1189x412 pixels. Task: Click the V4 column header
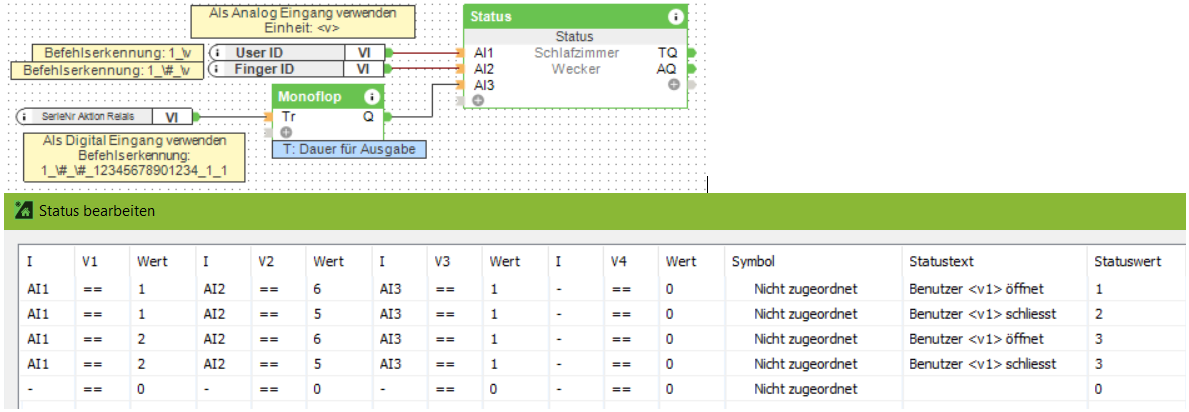pyautogui.click(x=631, y=262)
